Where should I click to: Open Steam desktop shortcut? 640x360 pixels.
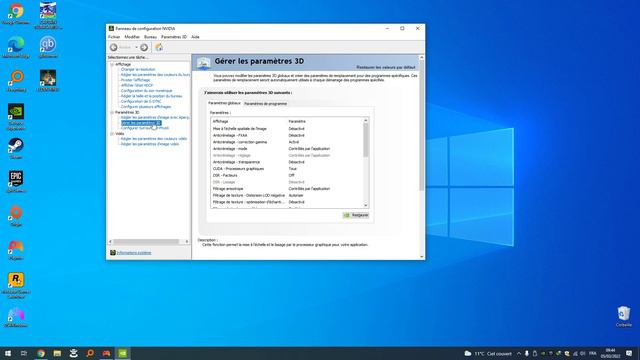pos(16,149)
